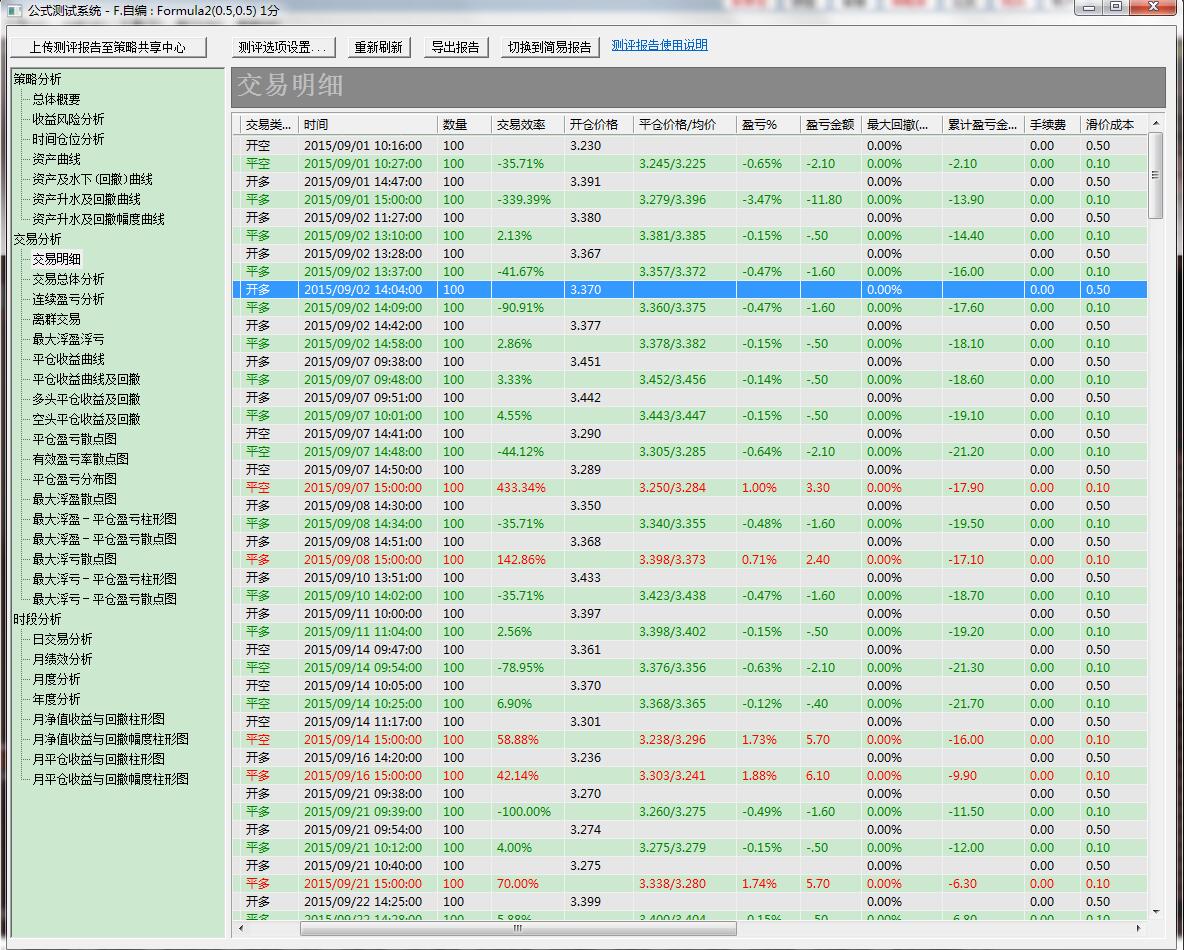Select 总体概要 in the sidebar tree
The width and height of the screenshot is (1184, 950).
(x=56, y=99)
